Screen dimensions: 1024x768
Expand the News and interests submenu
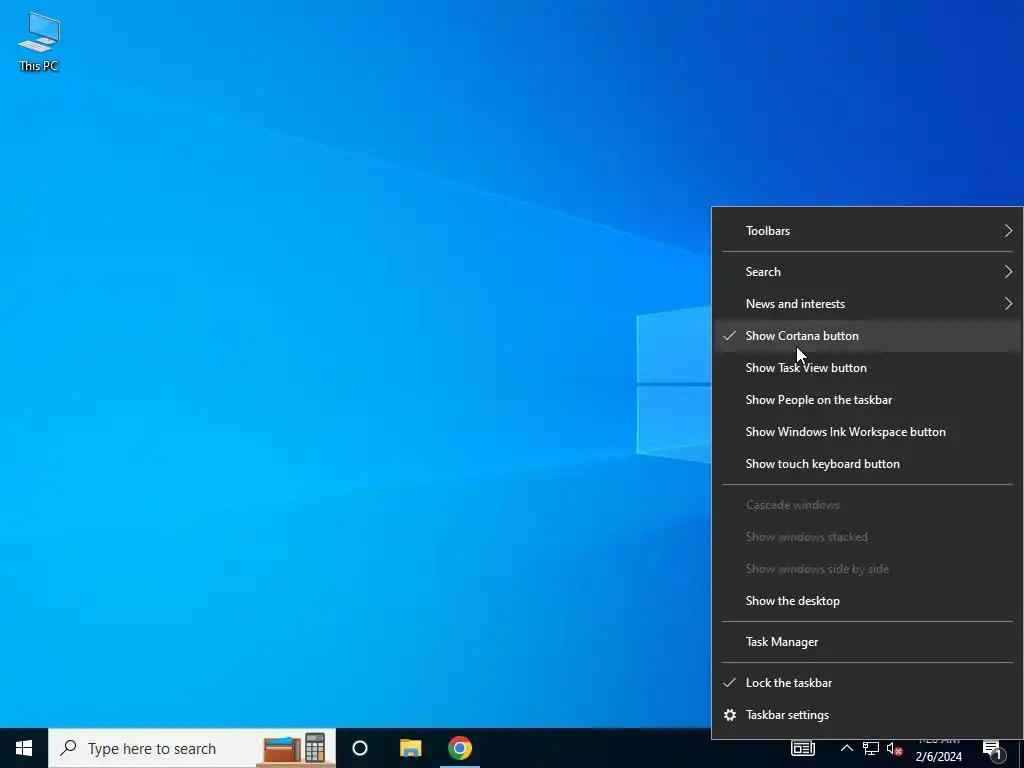[x=867, y=304]
